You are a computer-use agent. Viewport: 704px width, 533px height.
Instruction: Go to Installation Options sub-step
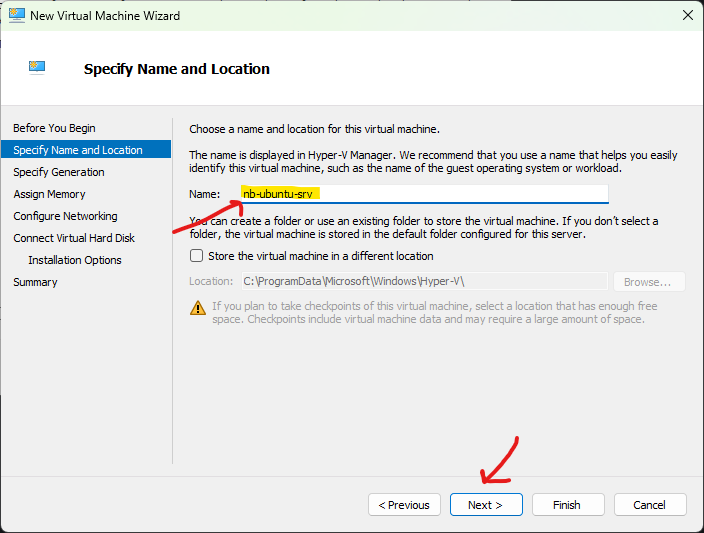(x=75, y=260)
